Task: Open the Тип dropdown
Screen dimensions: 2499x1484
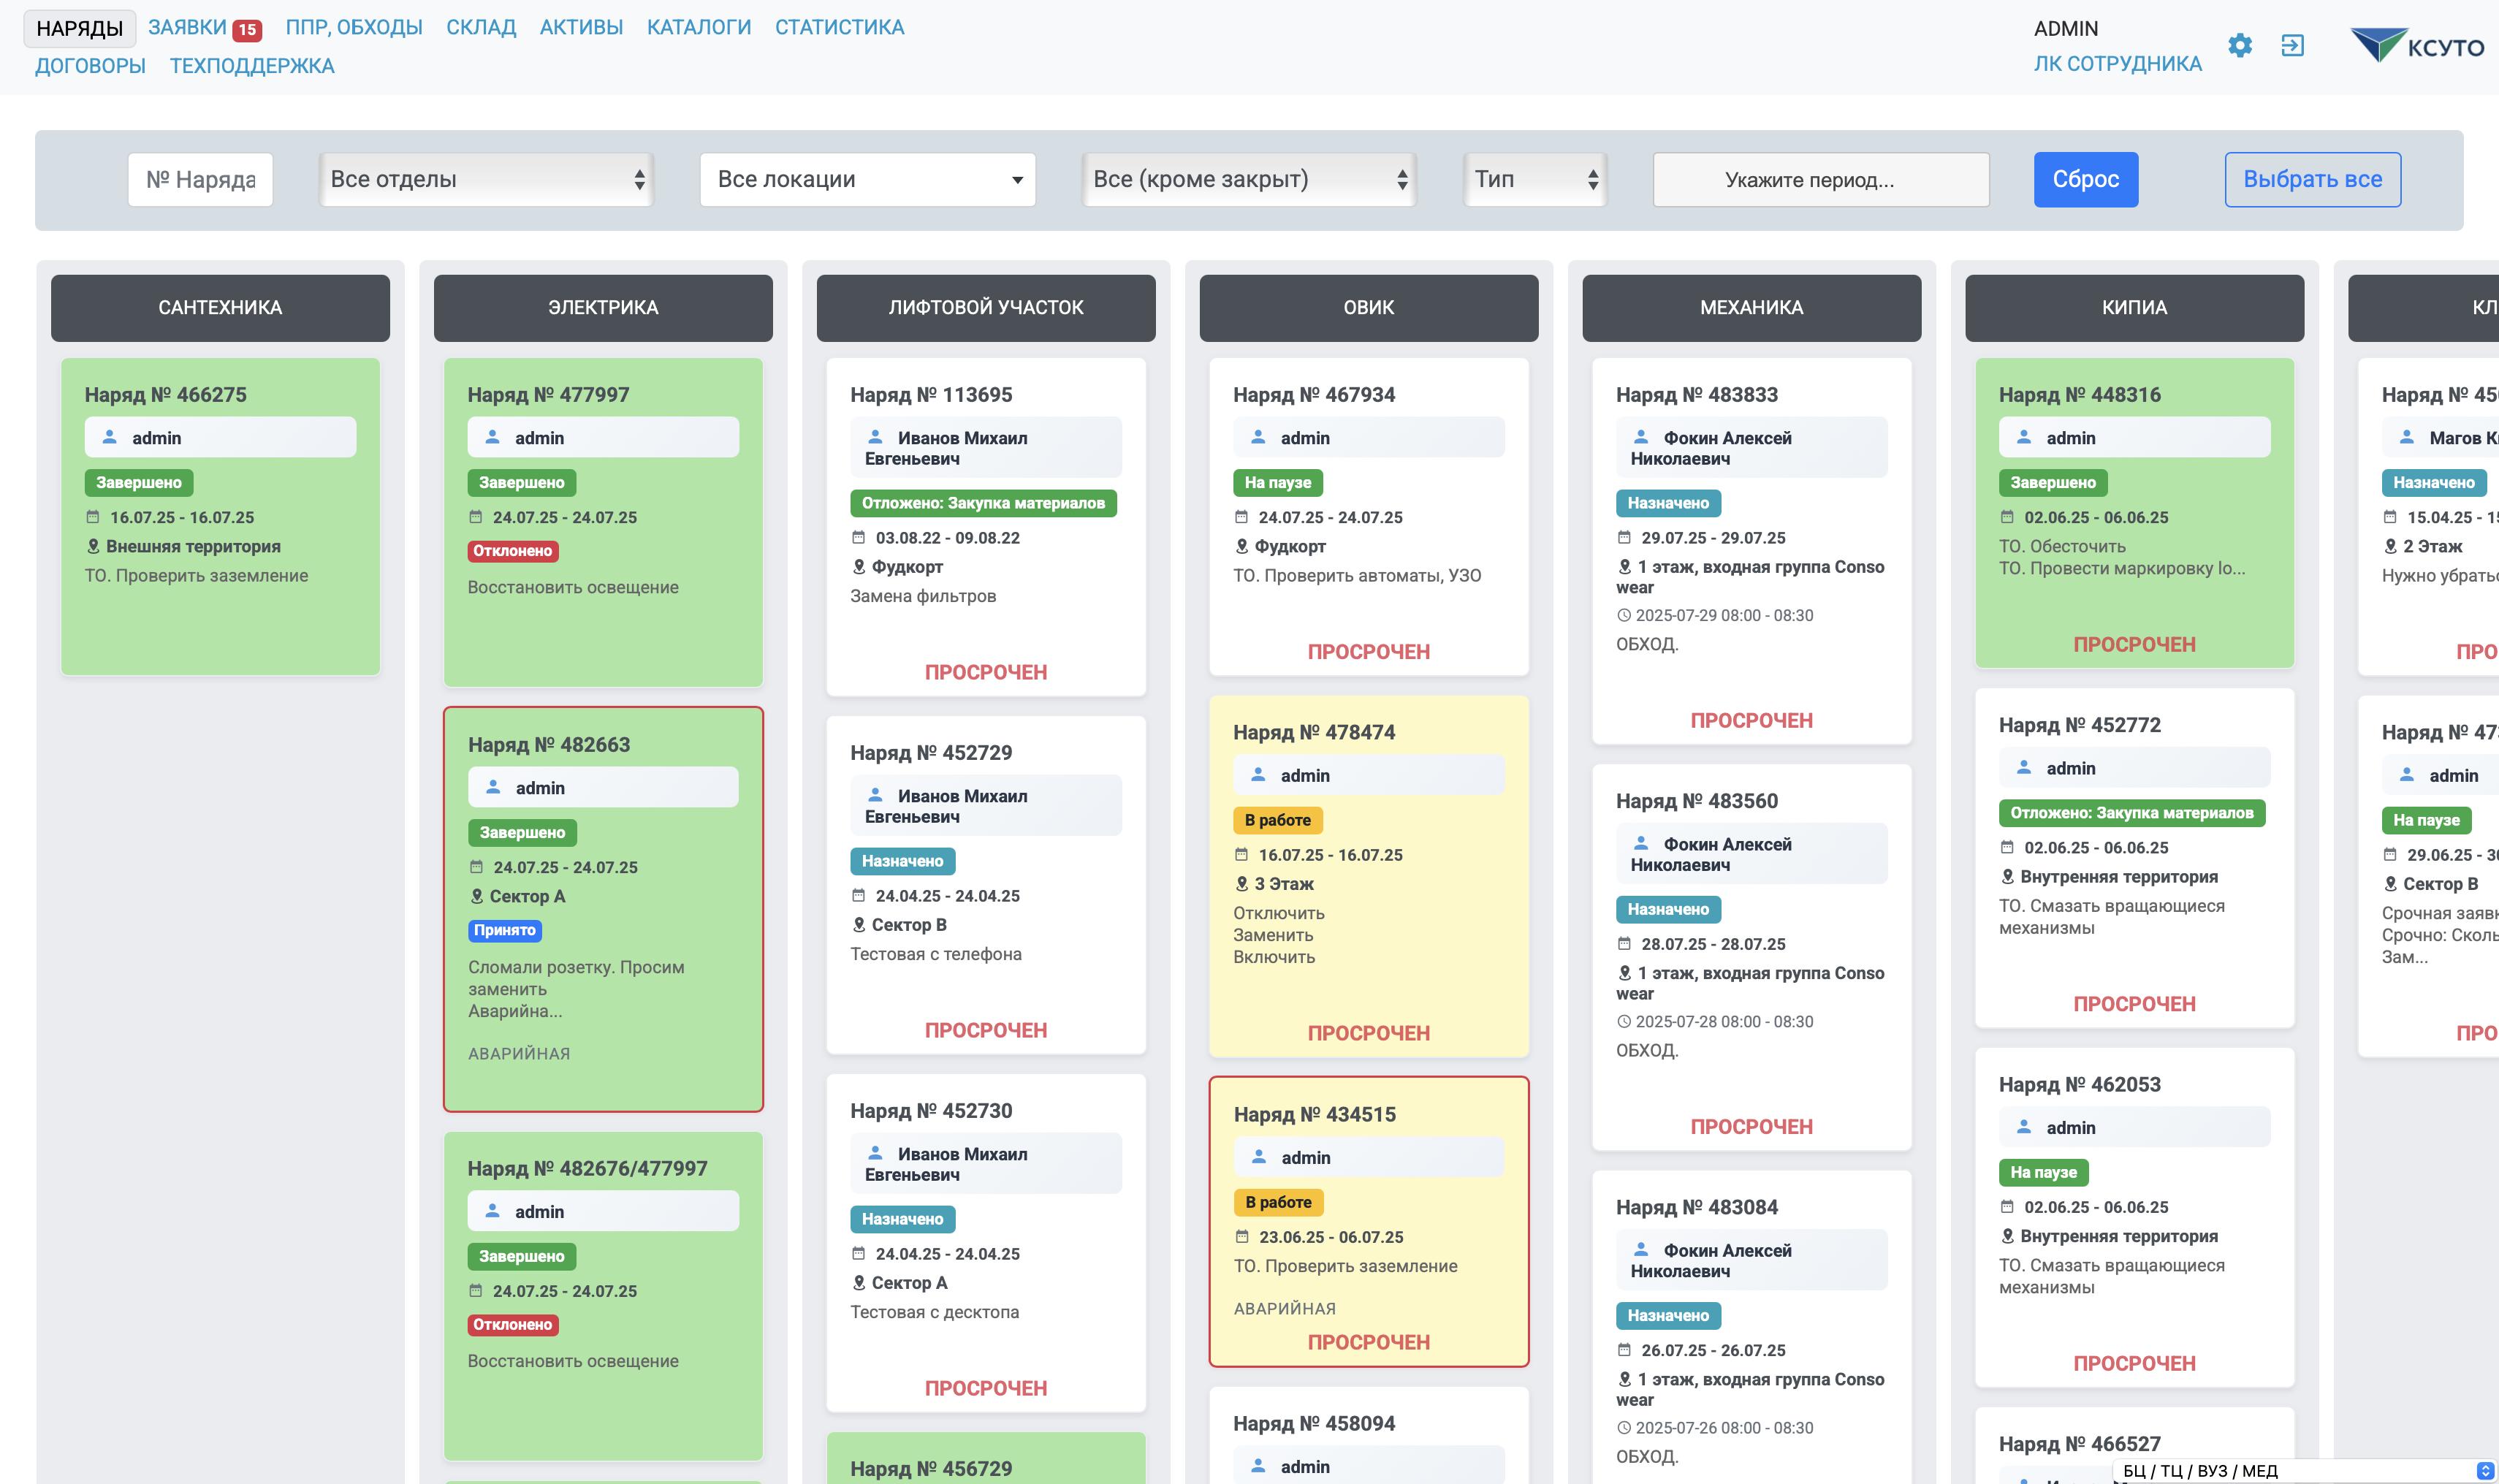Action: pyautogui.click(x=1534, y=179)
